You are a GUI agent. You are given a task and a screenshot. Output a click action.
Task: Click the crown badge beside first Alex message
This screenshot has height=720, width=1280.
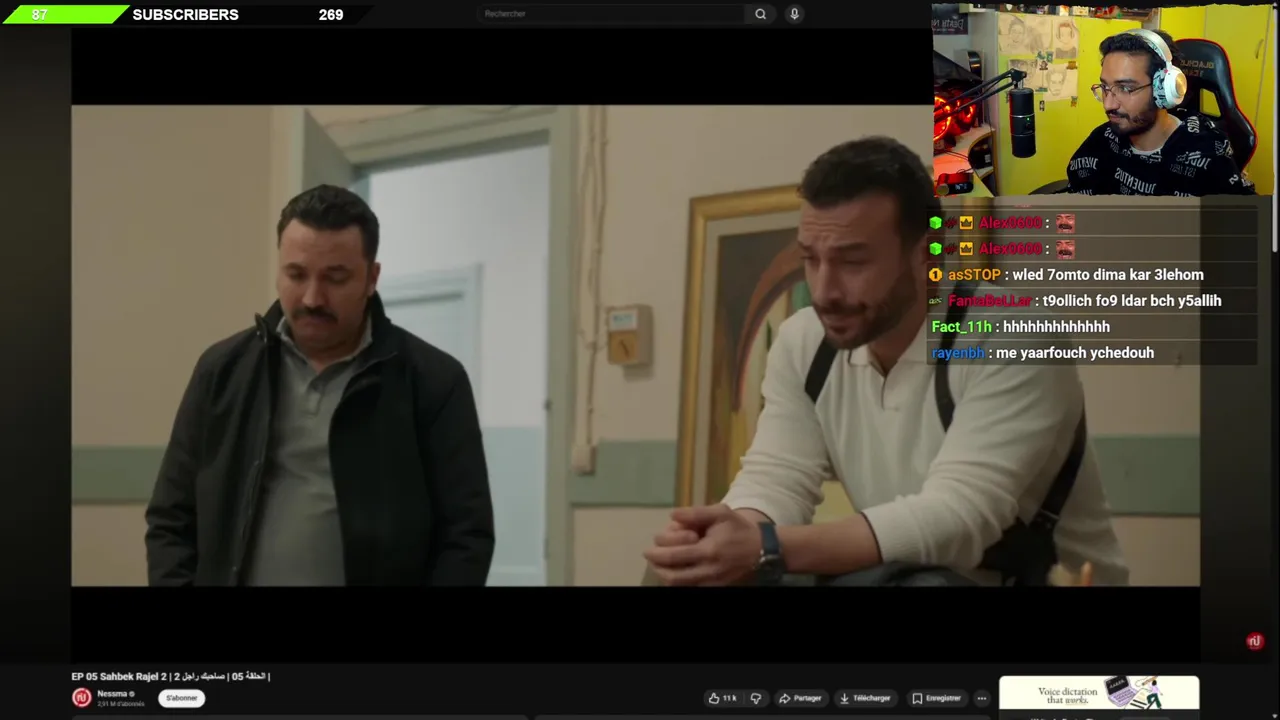[966, 223]
